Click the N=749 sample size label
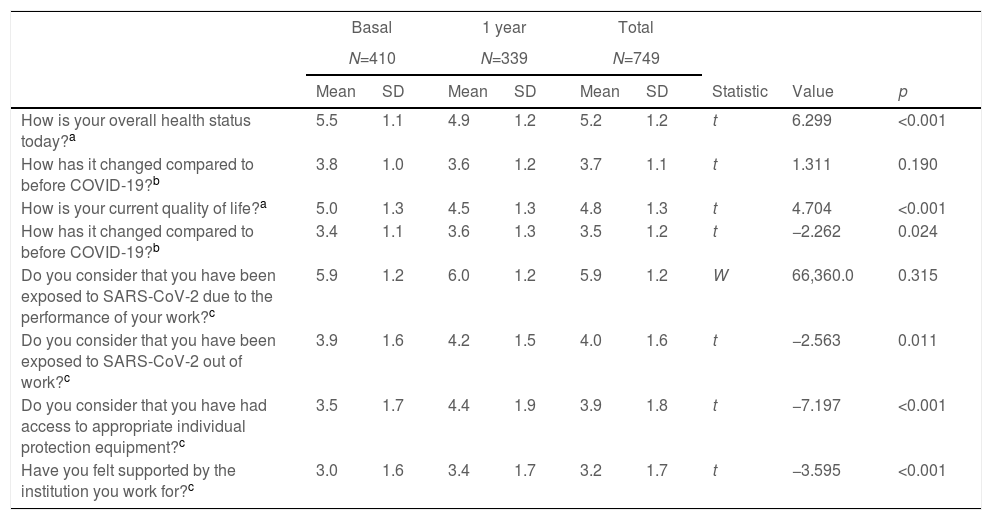Image resolution: width=992 pixels, height=520 pixels. (636, 59)
